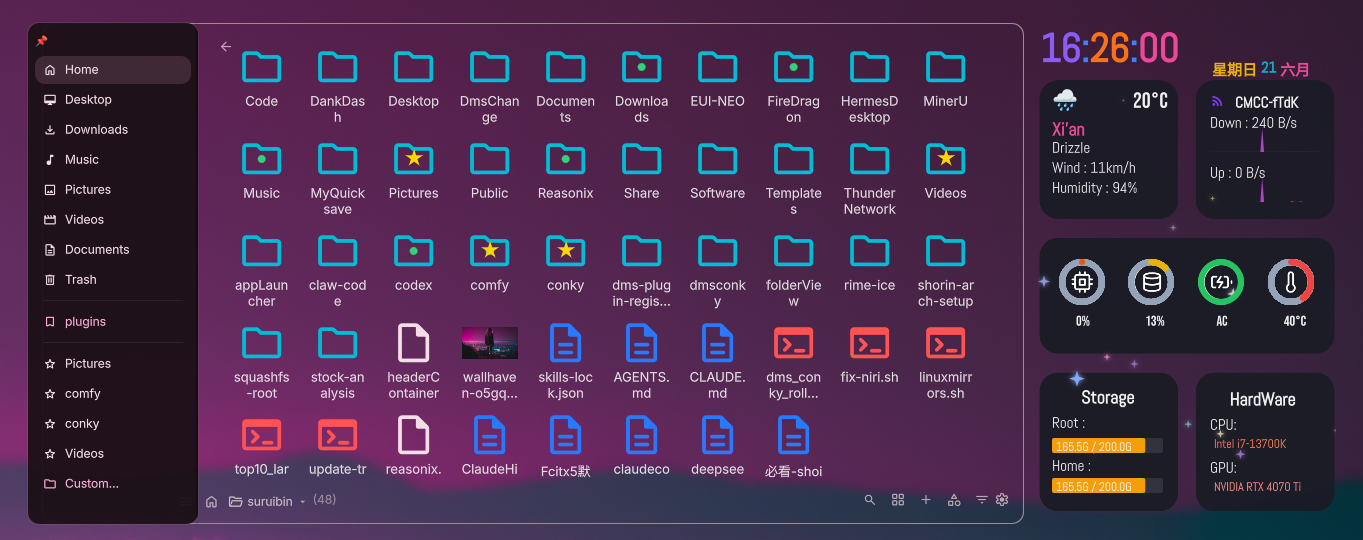The height and width of the screenshot is (540, 1363).
Task: Click the Intel i7-13700K CPU text
Action: coord(1250,444)
